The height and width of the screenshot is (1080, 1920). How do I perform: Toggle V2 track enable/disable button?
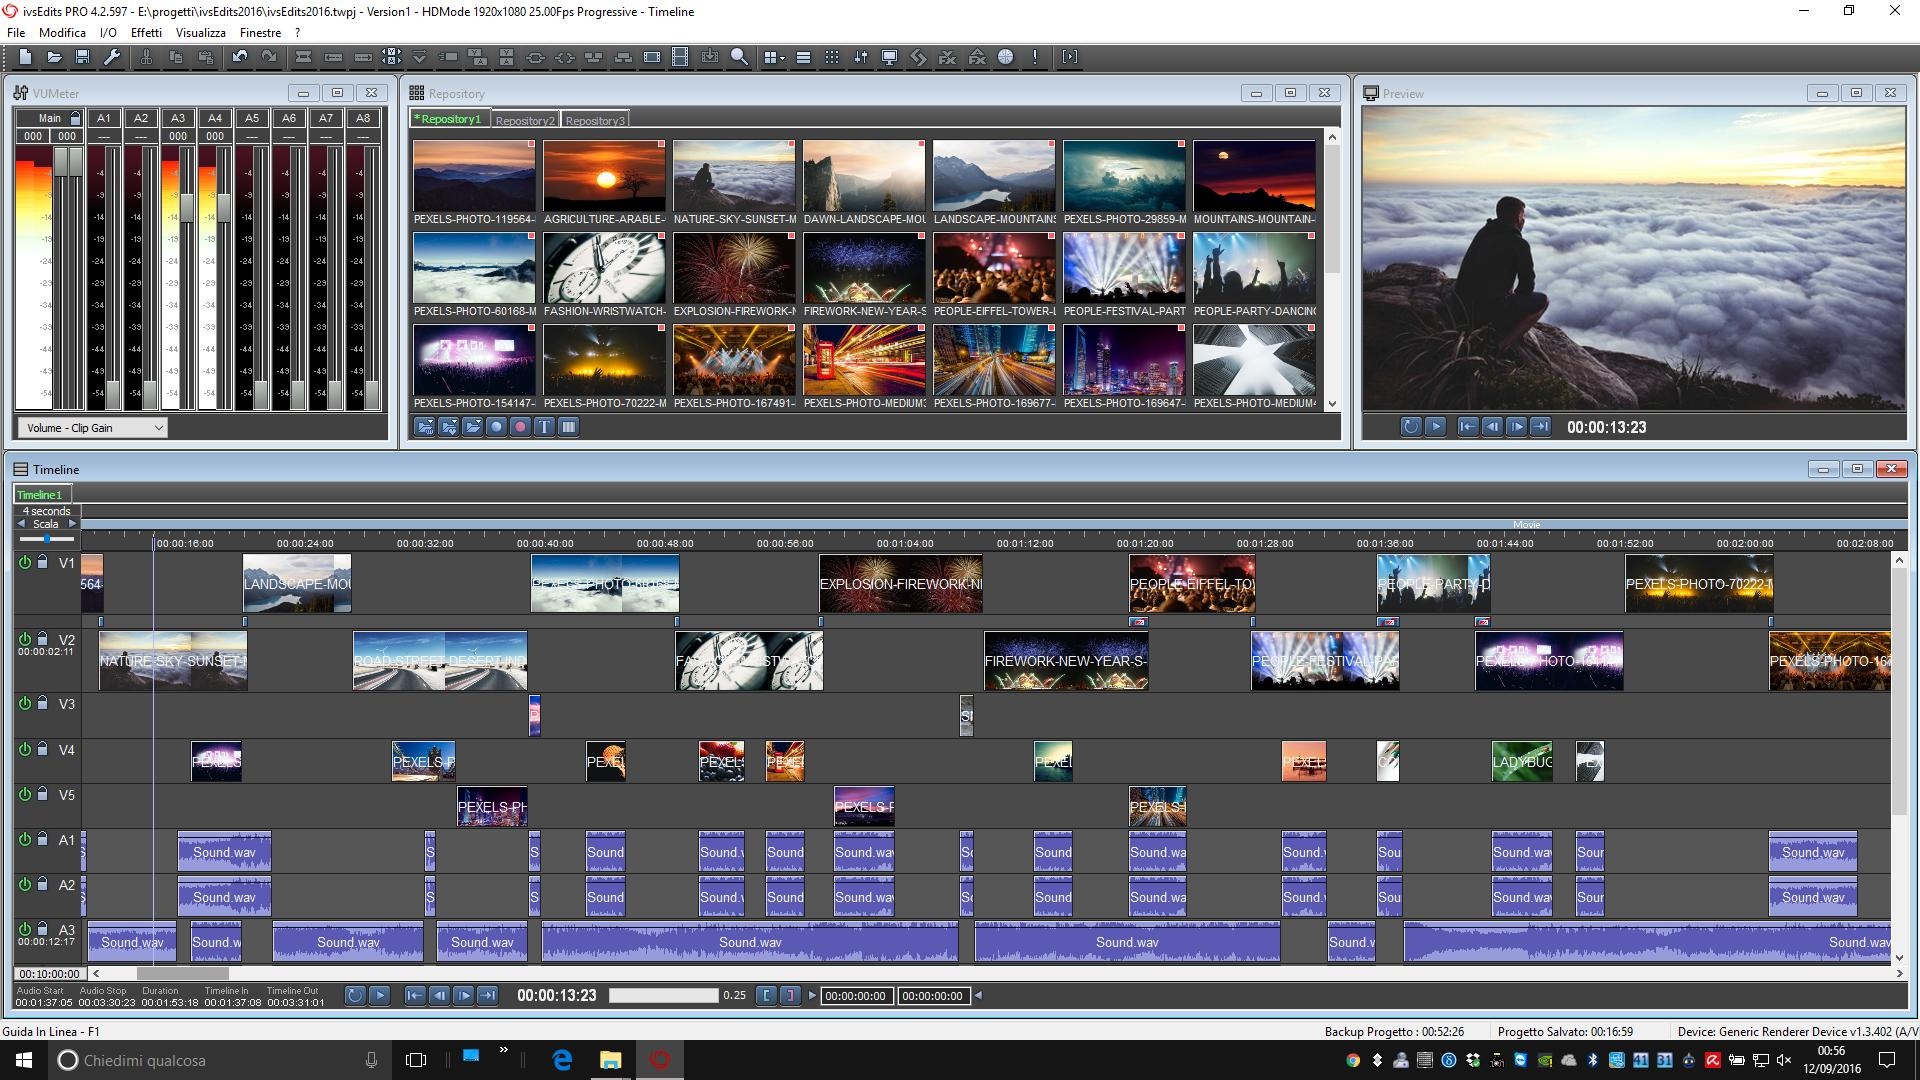click(24, 638)
